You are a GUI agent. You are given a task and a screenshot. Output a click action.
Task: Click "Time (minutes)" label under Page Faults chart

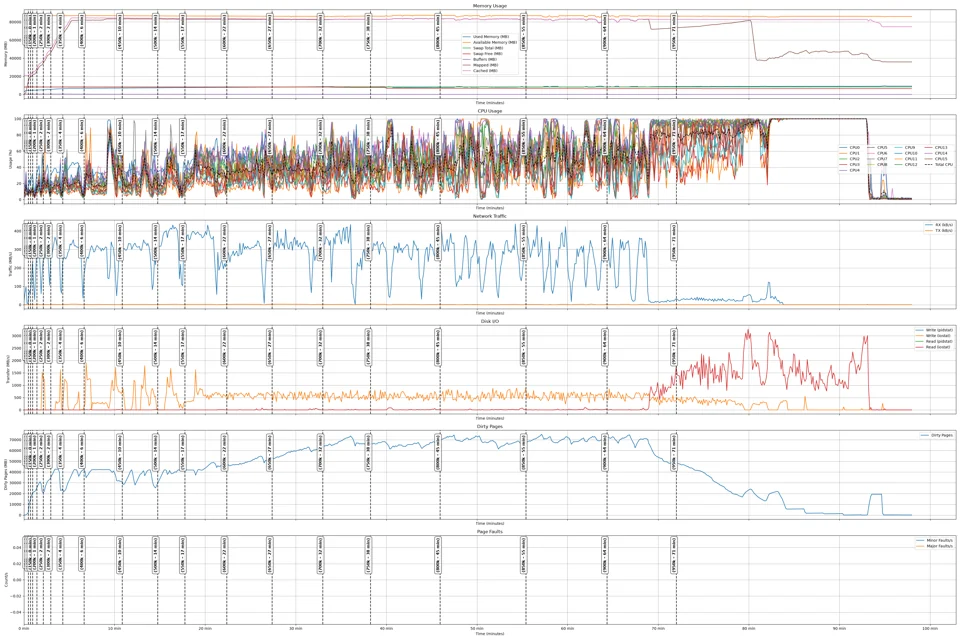tap(489, 634)
